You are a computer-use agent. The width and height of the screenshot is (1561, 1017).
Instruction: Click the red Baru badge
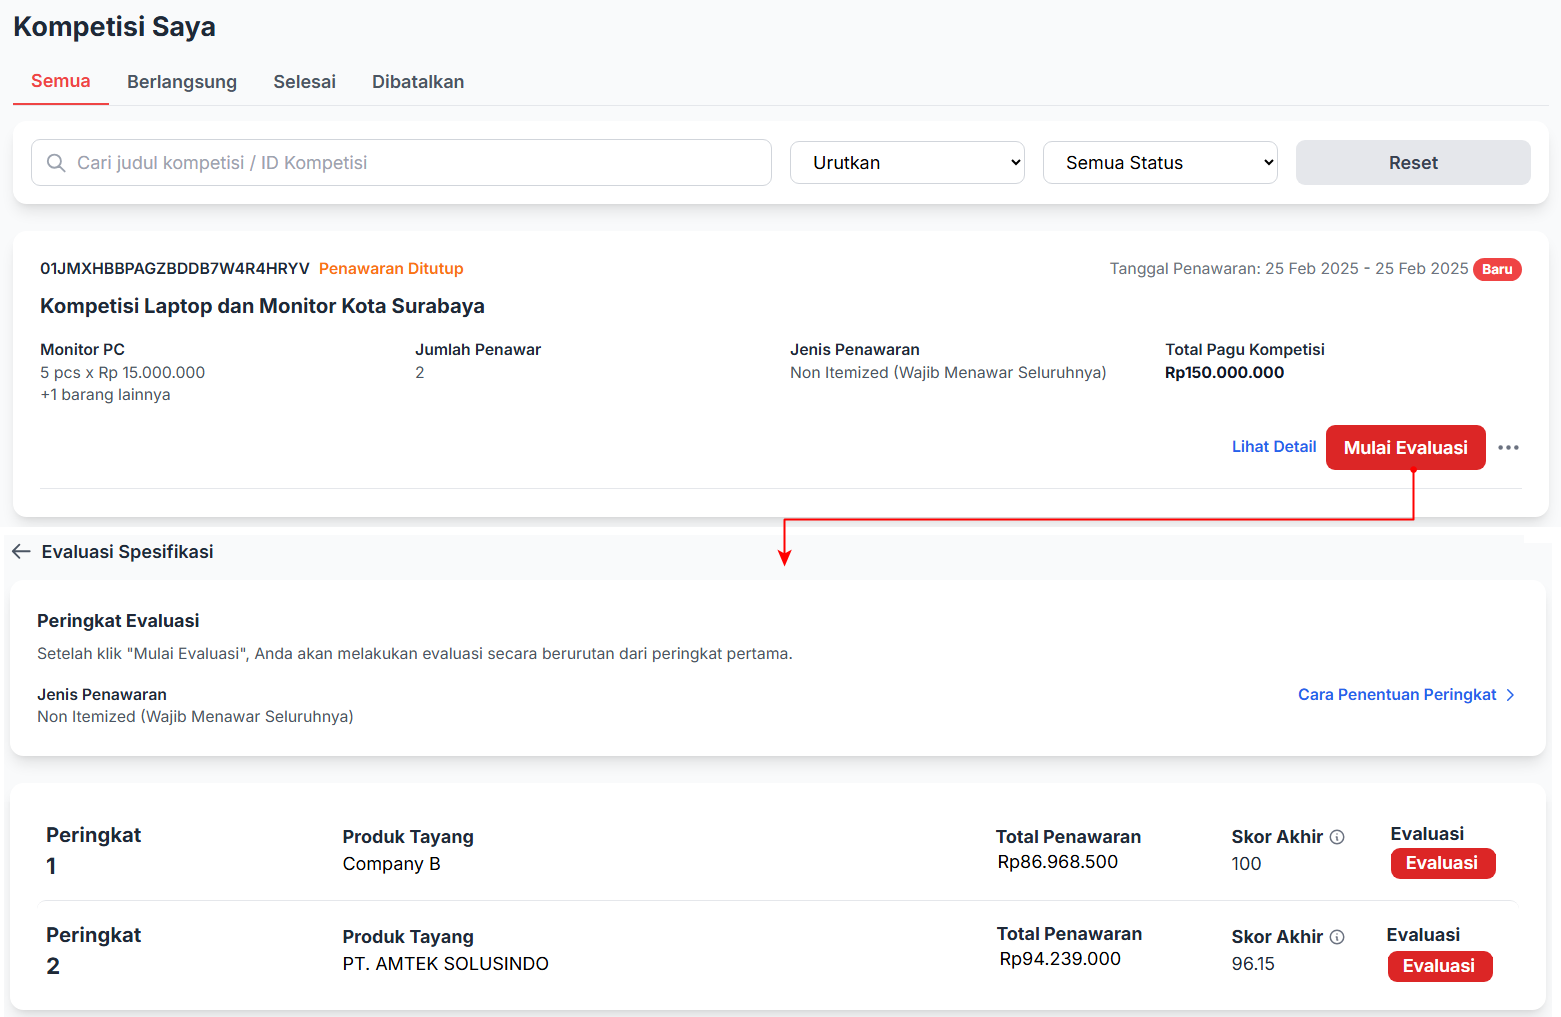[1496, 269]
